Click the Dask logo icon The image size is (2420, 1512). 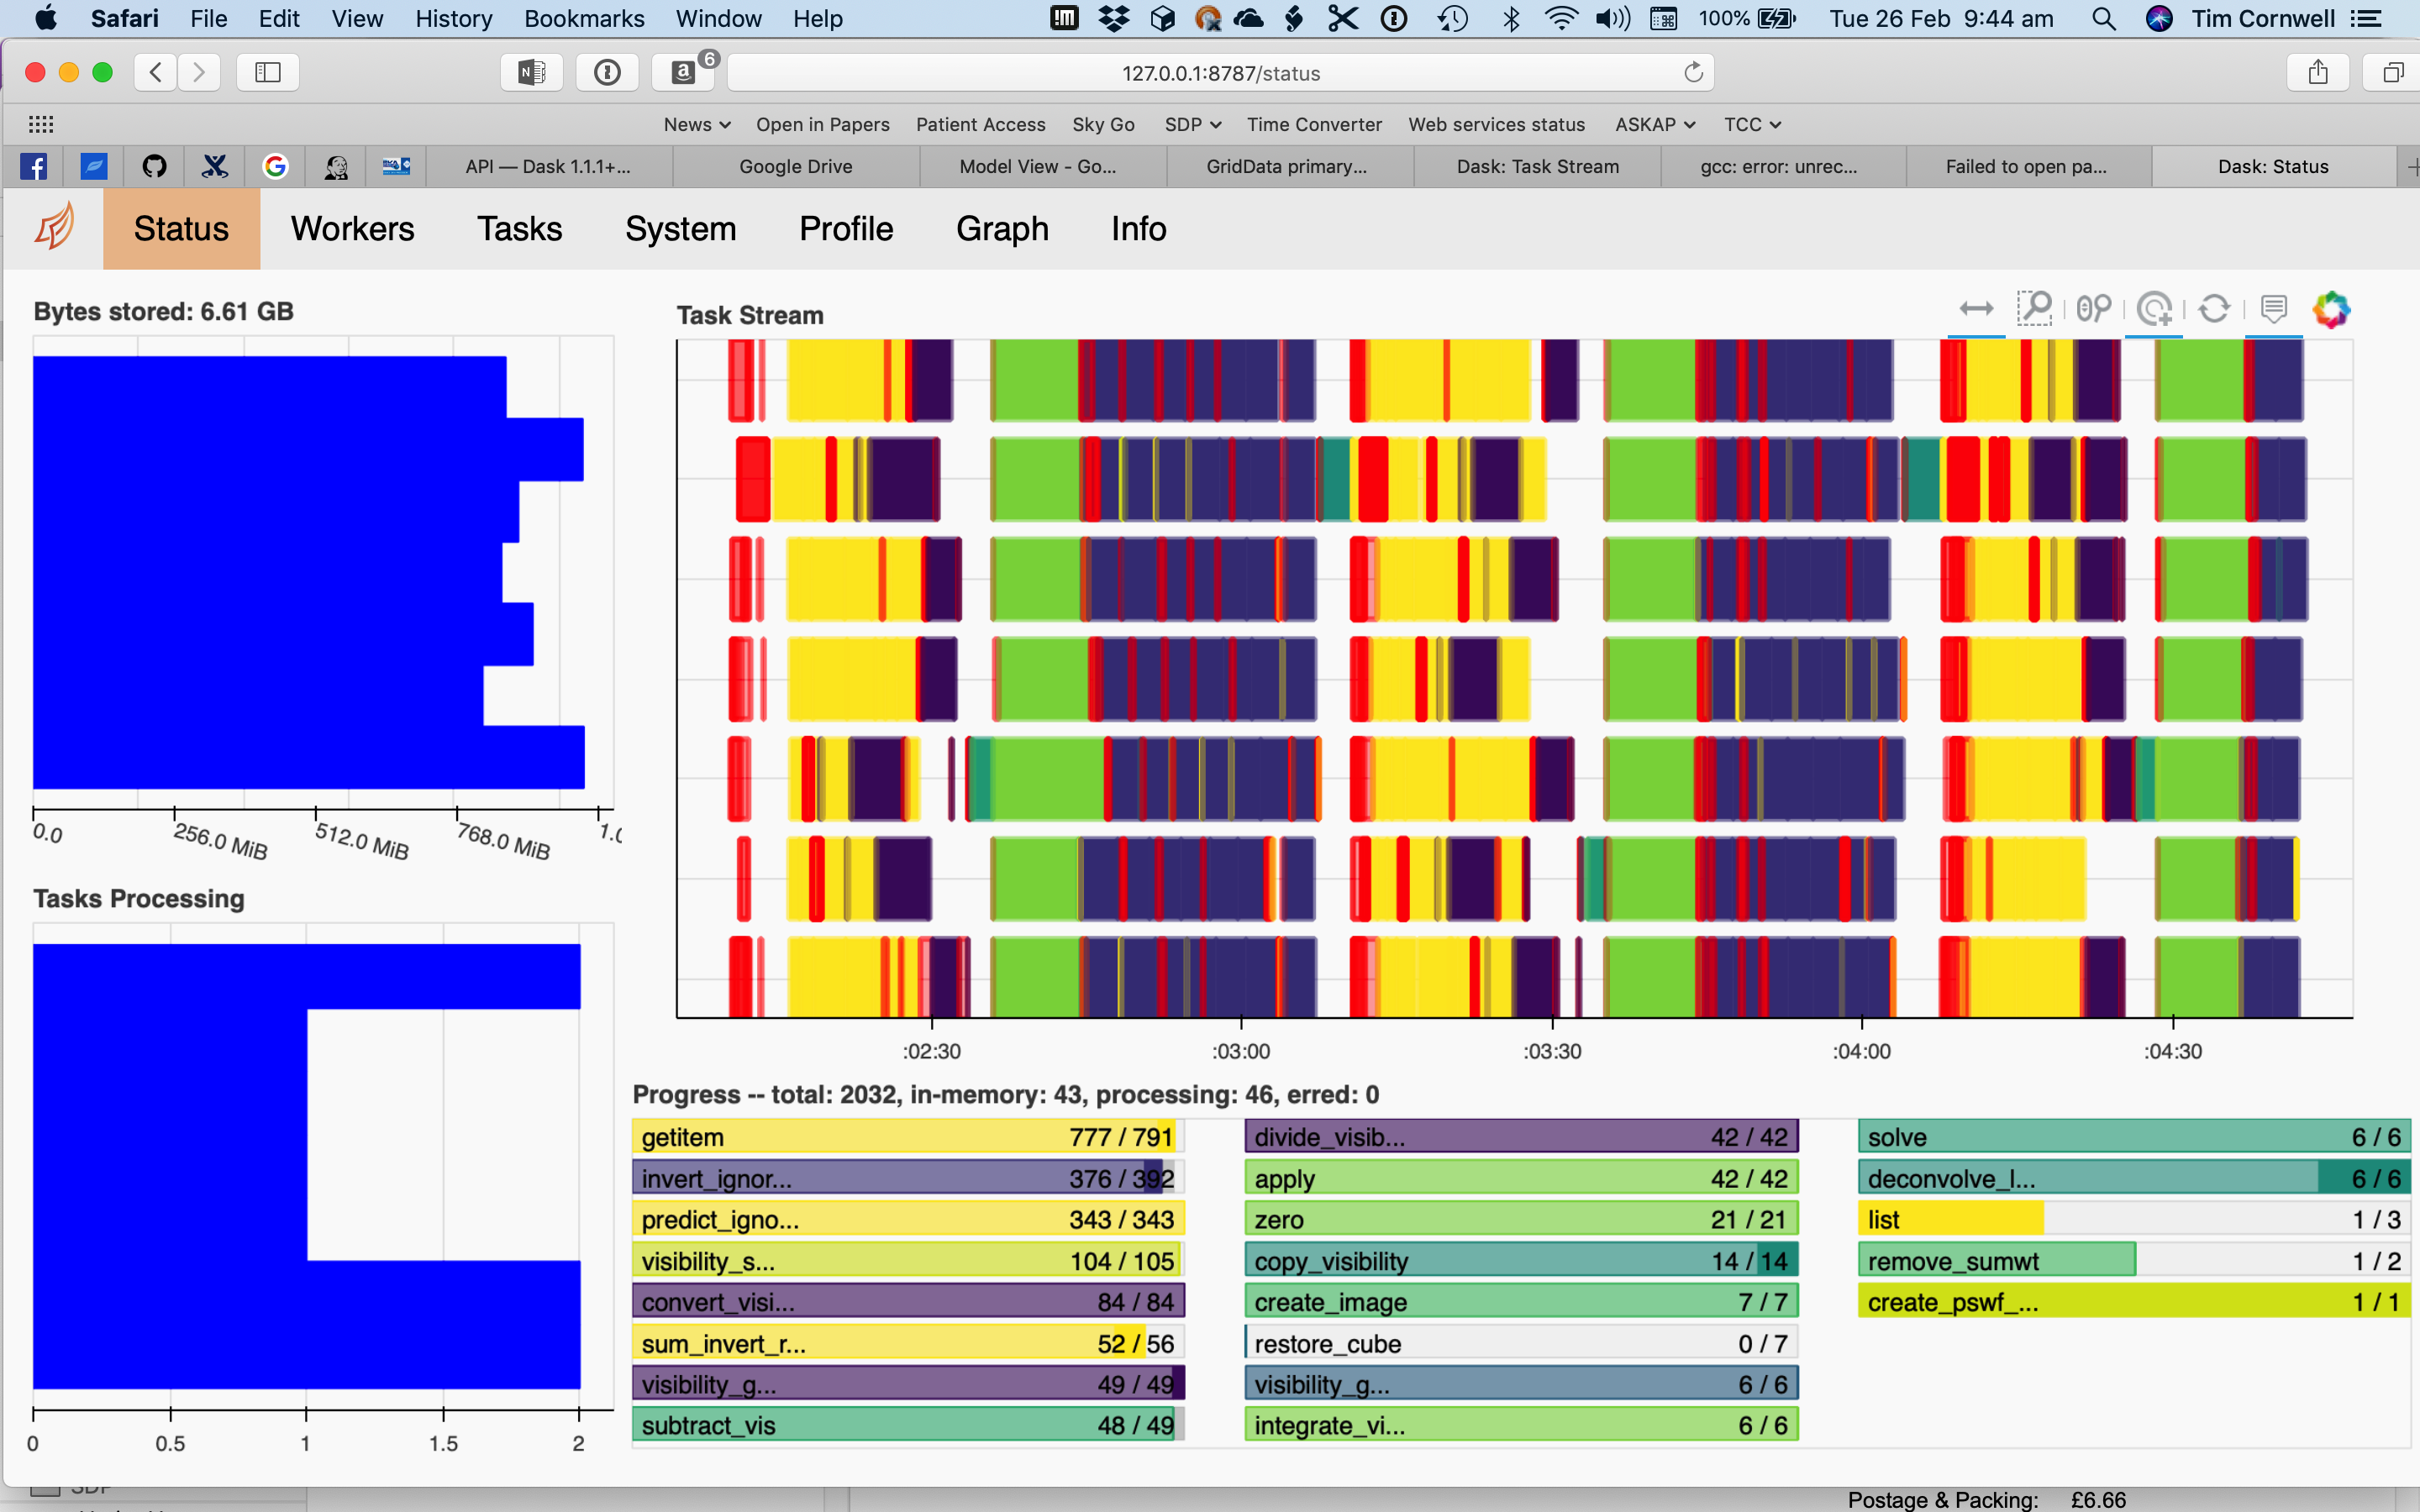click(54, 227)
